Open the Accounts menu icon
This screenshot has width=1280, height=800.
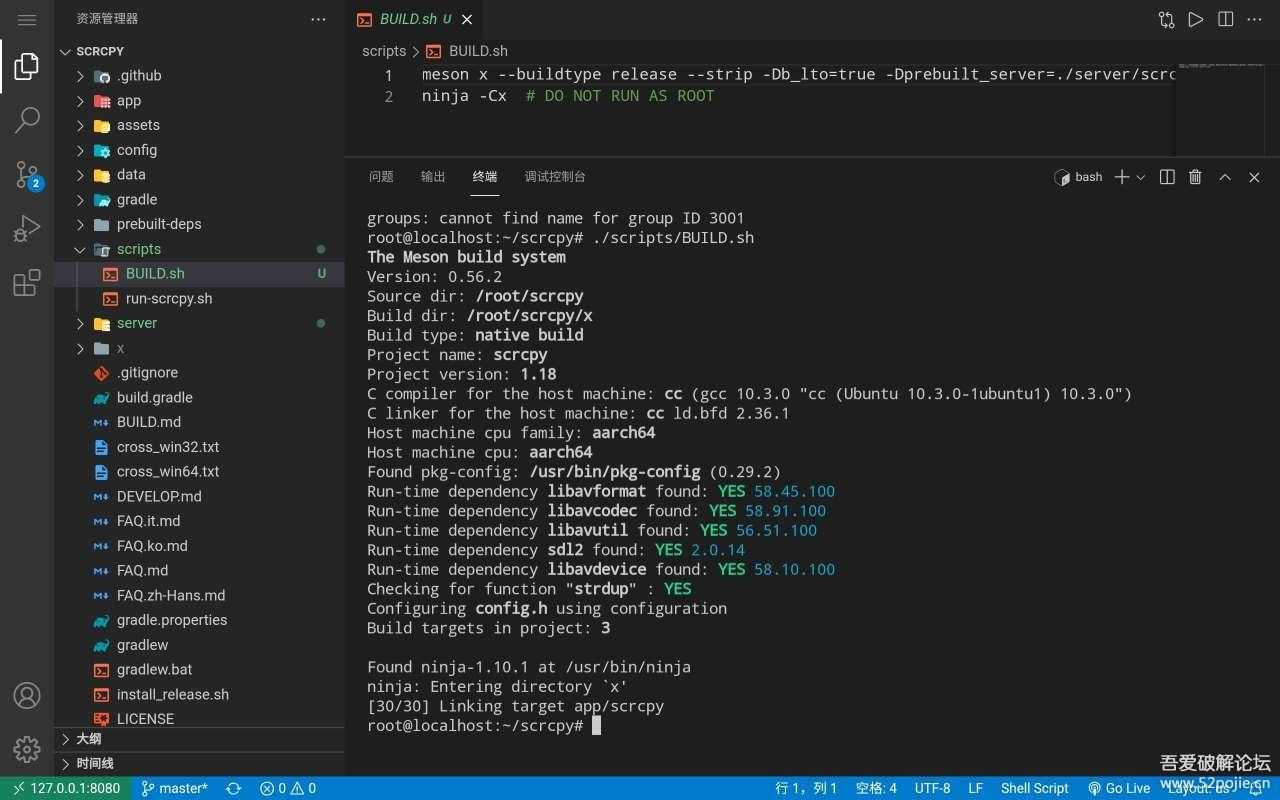tap(27, 695)
